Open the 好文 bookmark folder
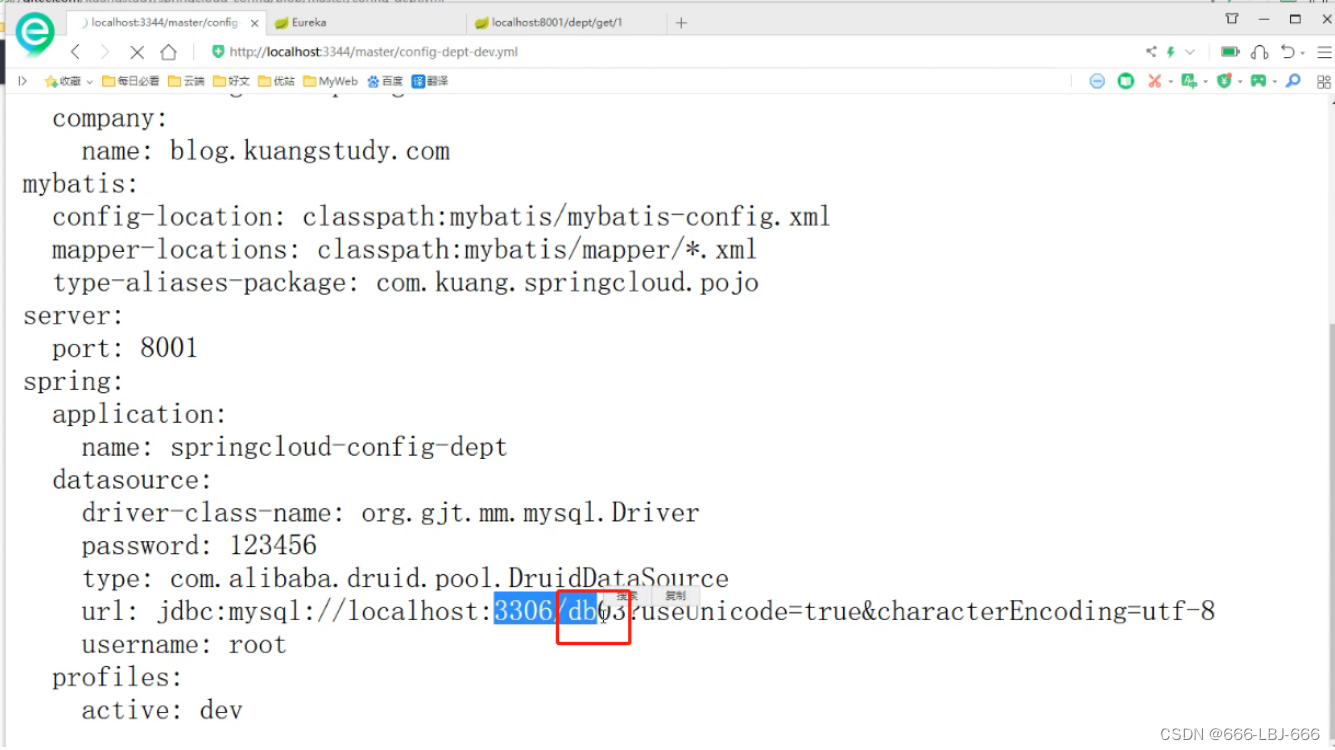The width and height of the screenshot is (1335, 750). click(x=231, y=81)
